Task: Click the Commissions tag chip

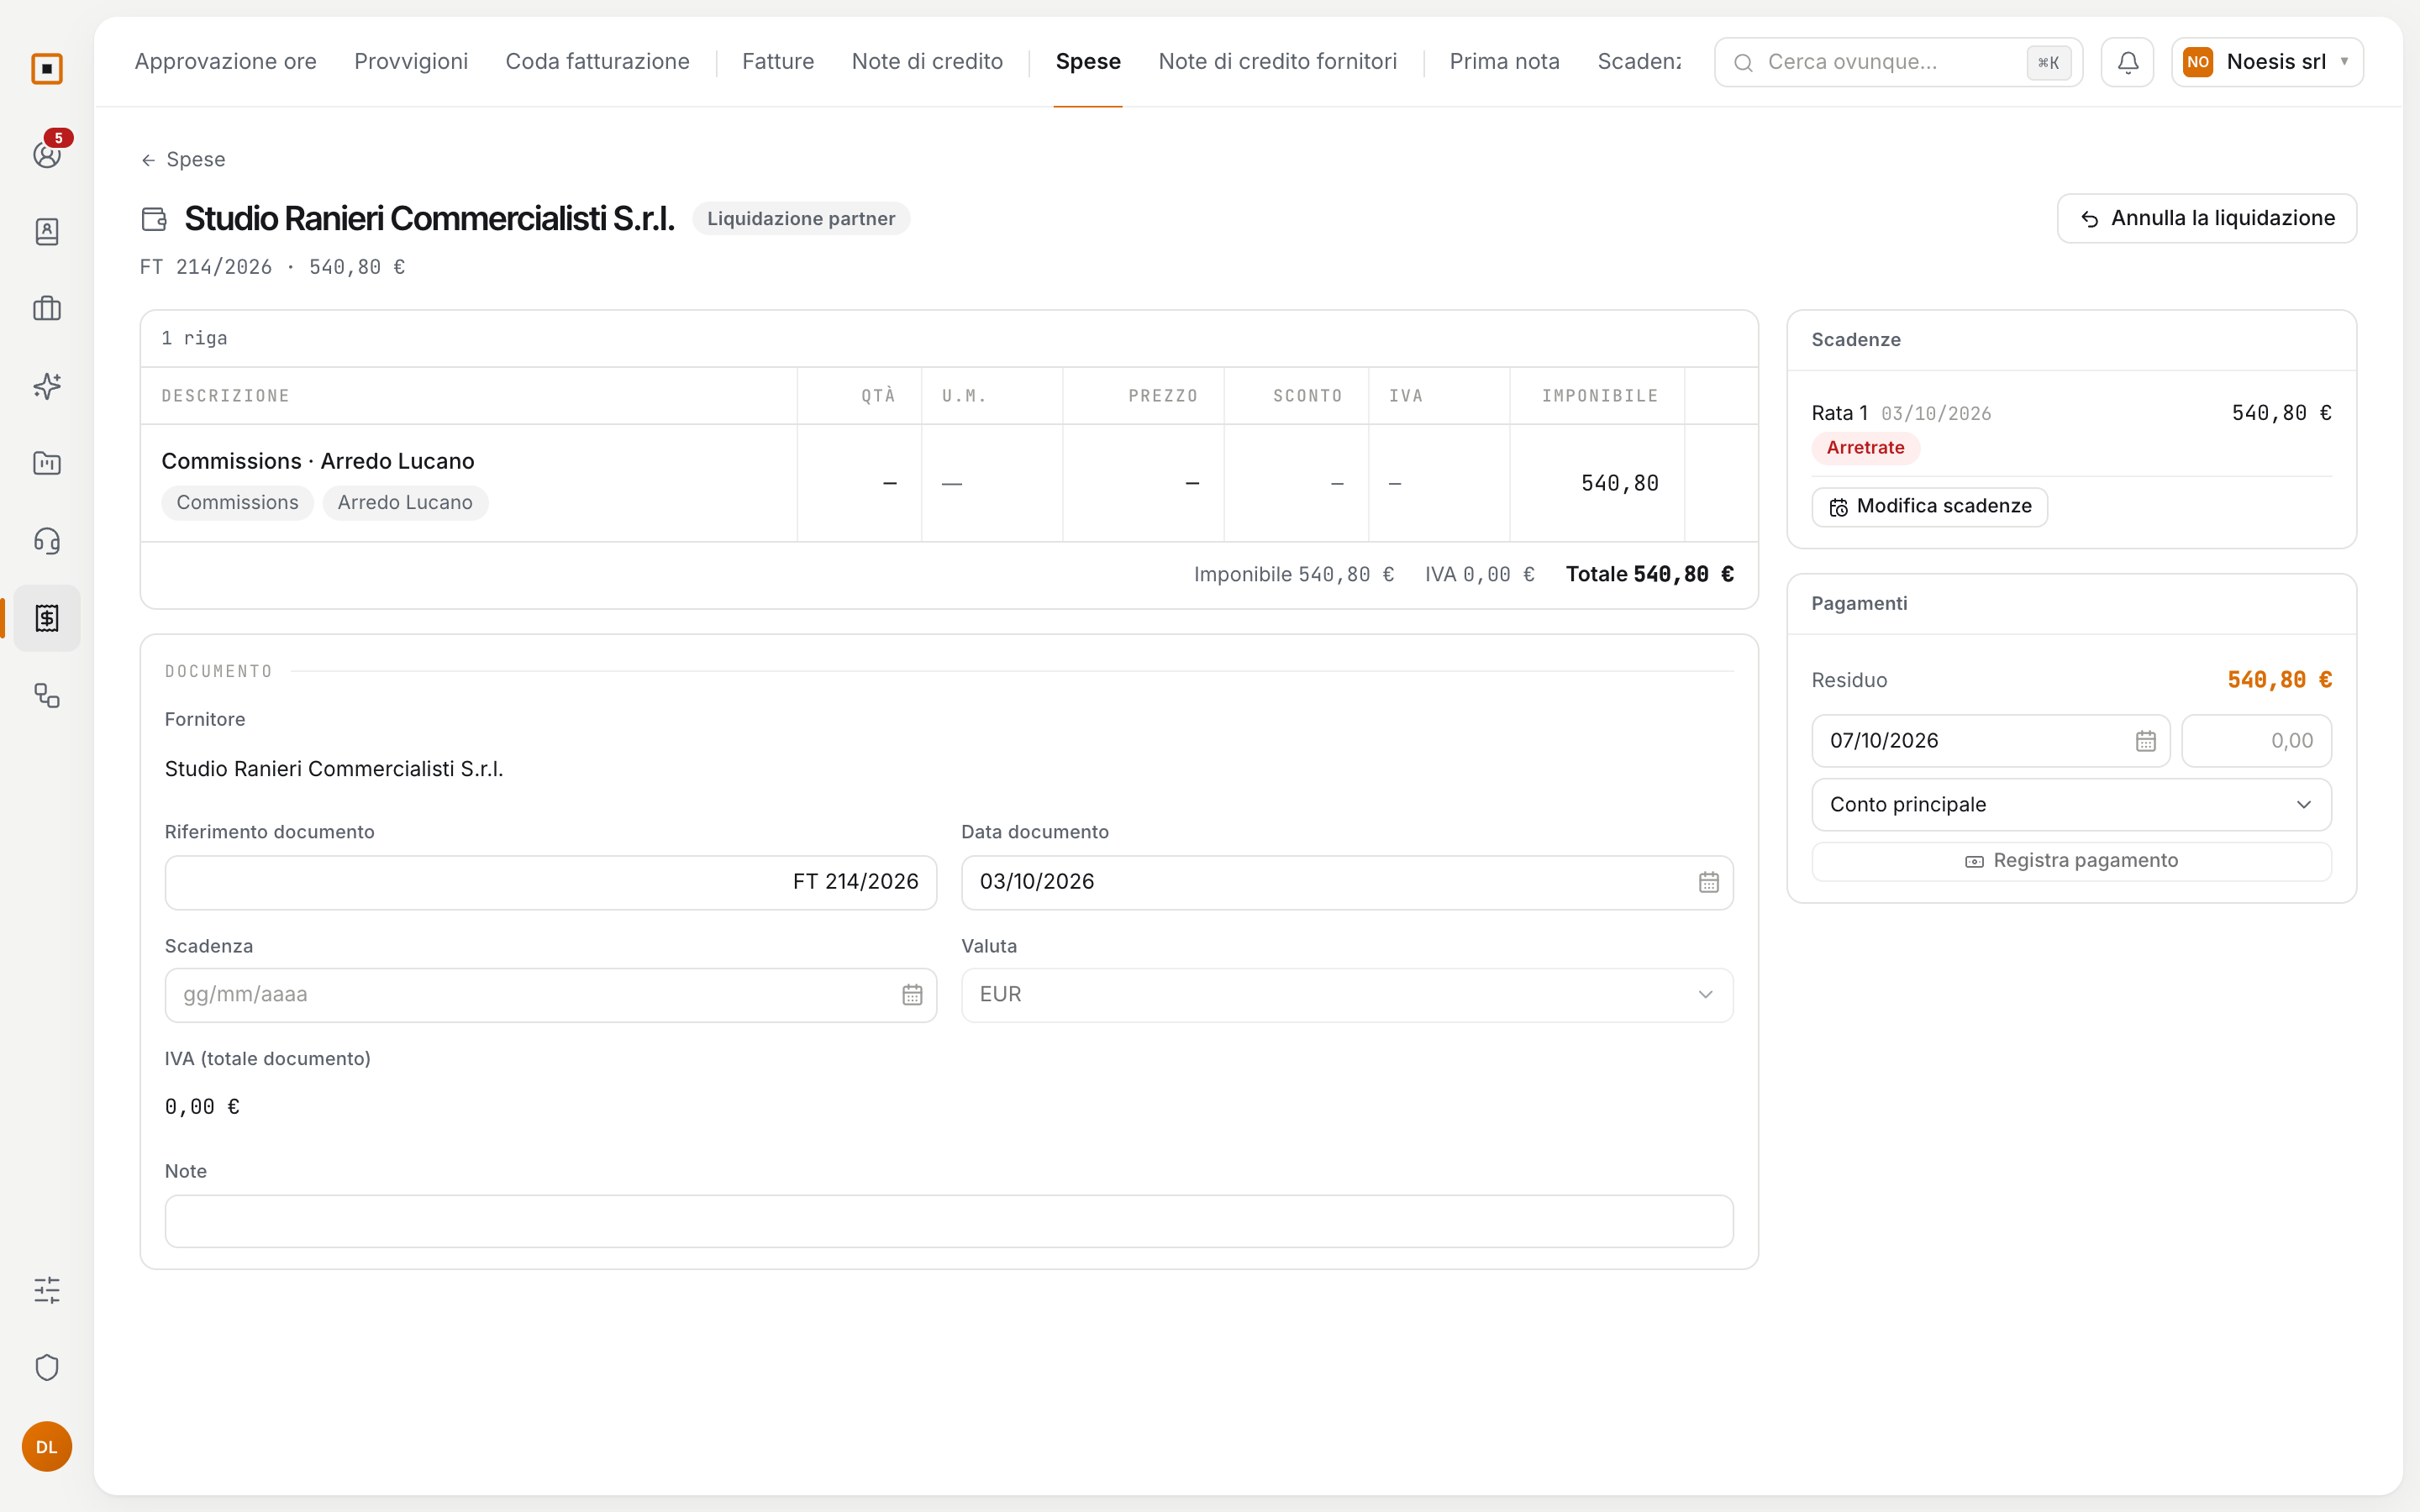Action: pyautogui.click(x=237, y=503)
